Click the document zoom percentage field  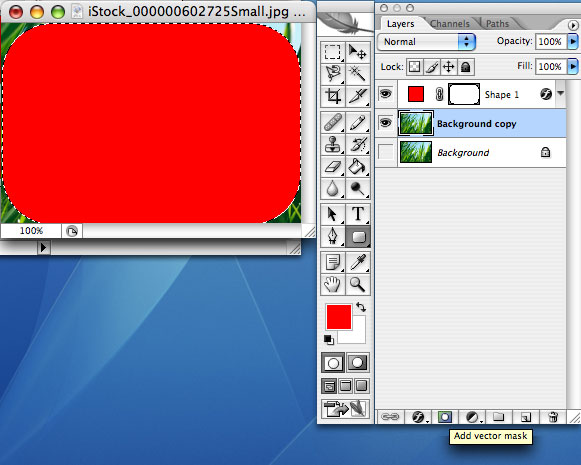pyautogui.click(x=31, y=231)
